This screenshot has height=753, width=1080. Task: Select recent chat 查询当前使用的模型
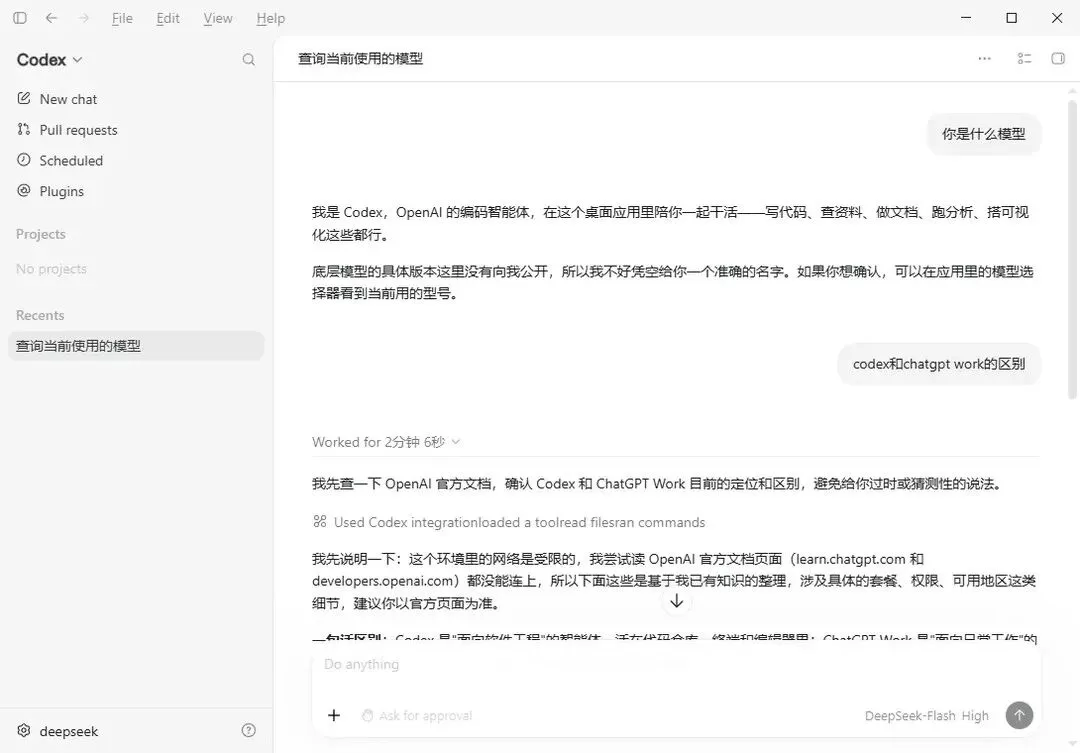(x=136, y=346)
